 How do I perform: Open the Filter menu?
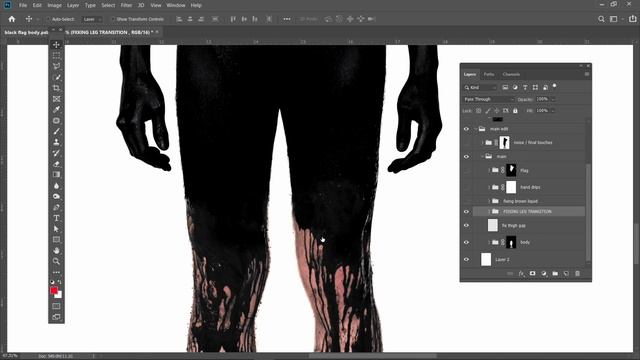126,5
